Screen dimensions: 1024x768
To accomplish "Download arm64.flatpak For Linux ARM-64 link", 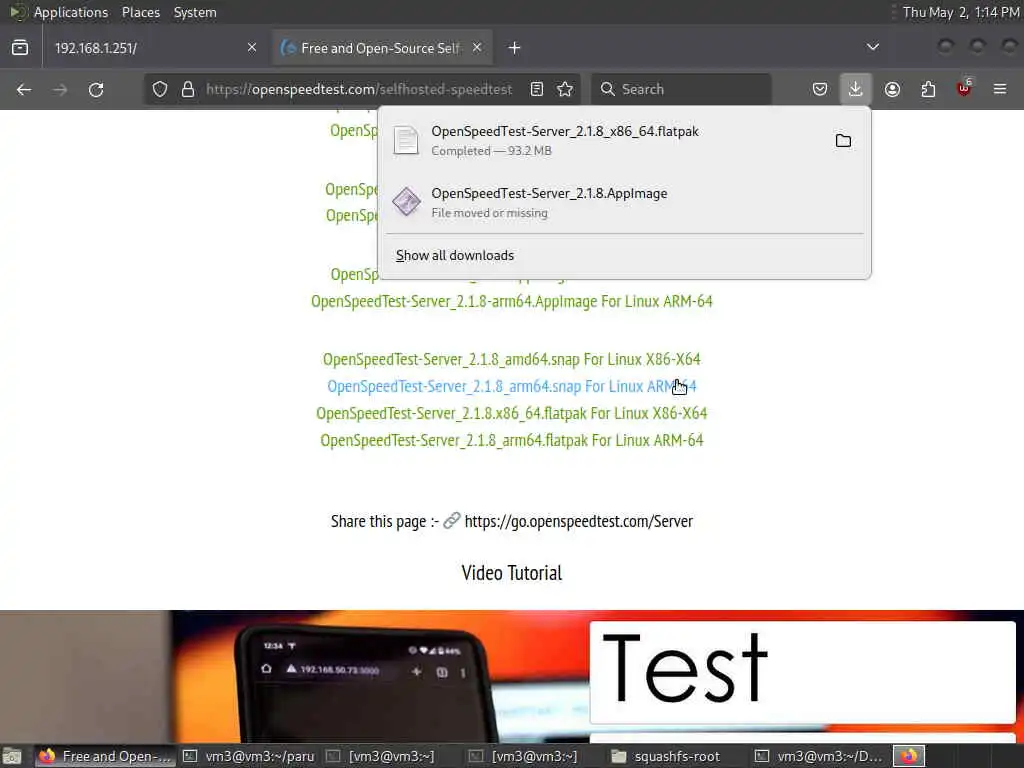I will 511,441.
